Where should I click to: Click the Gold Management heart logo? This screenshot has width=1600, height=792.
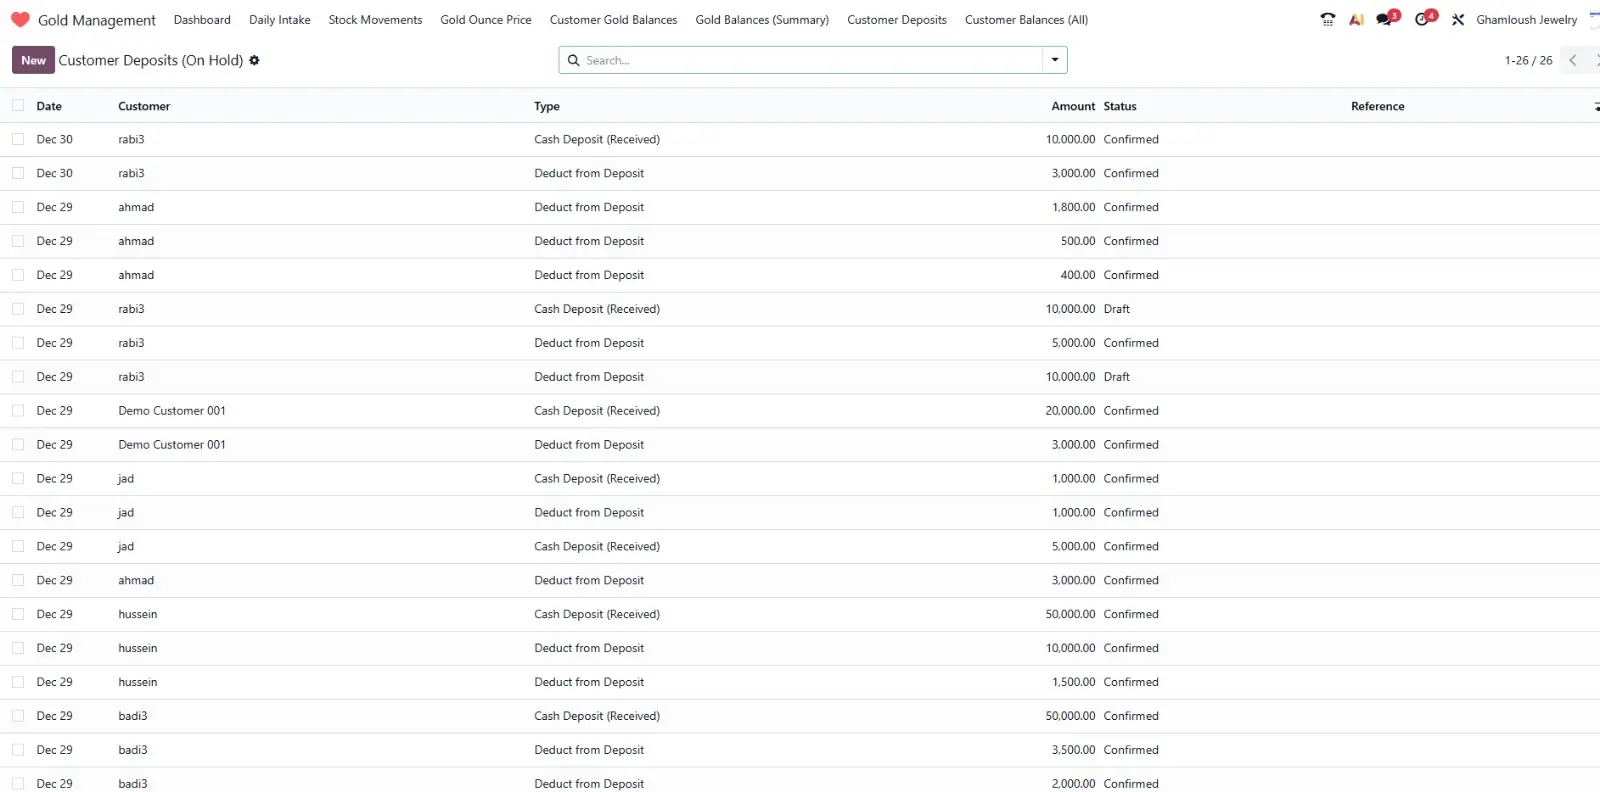tap(20, 20)
